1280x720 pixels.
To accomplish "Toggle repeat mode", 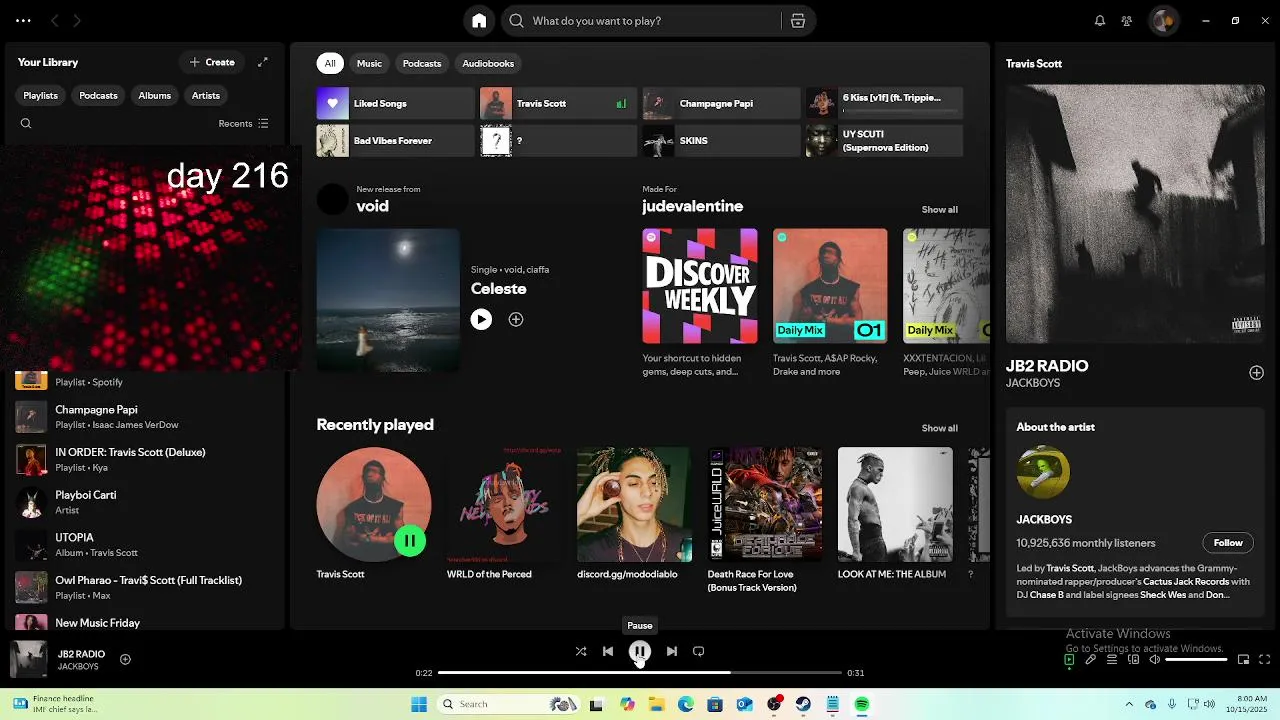I will pyautogui.click(x=699, y=651).
